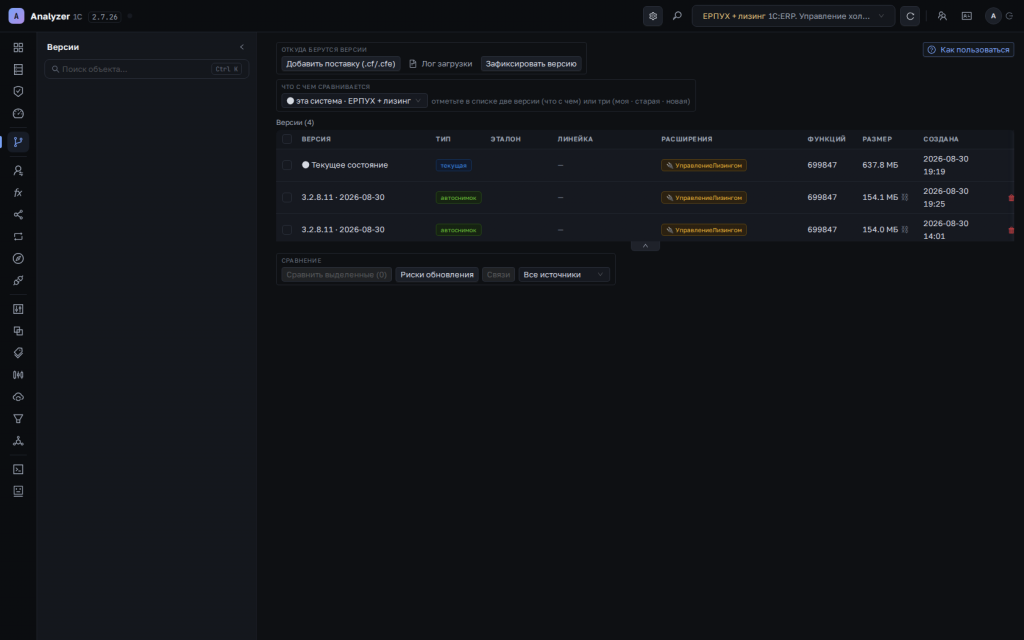1024x640 pixels.
Task: Click the Версия column header
Action: point(316,139)
